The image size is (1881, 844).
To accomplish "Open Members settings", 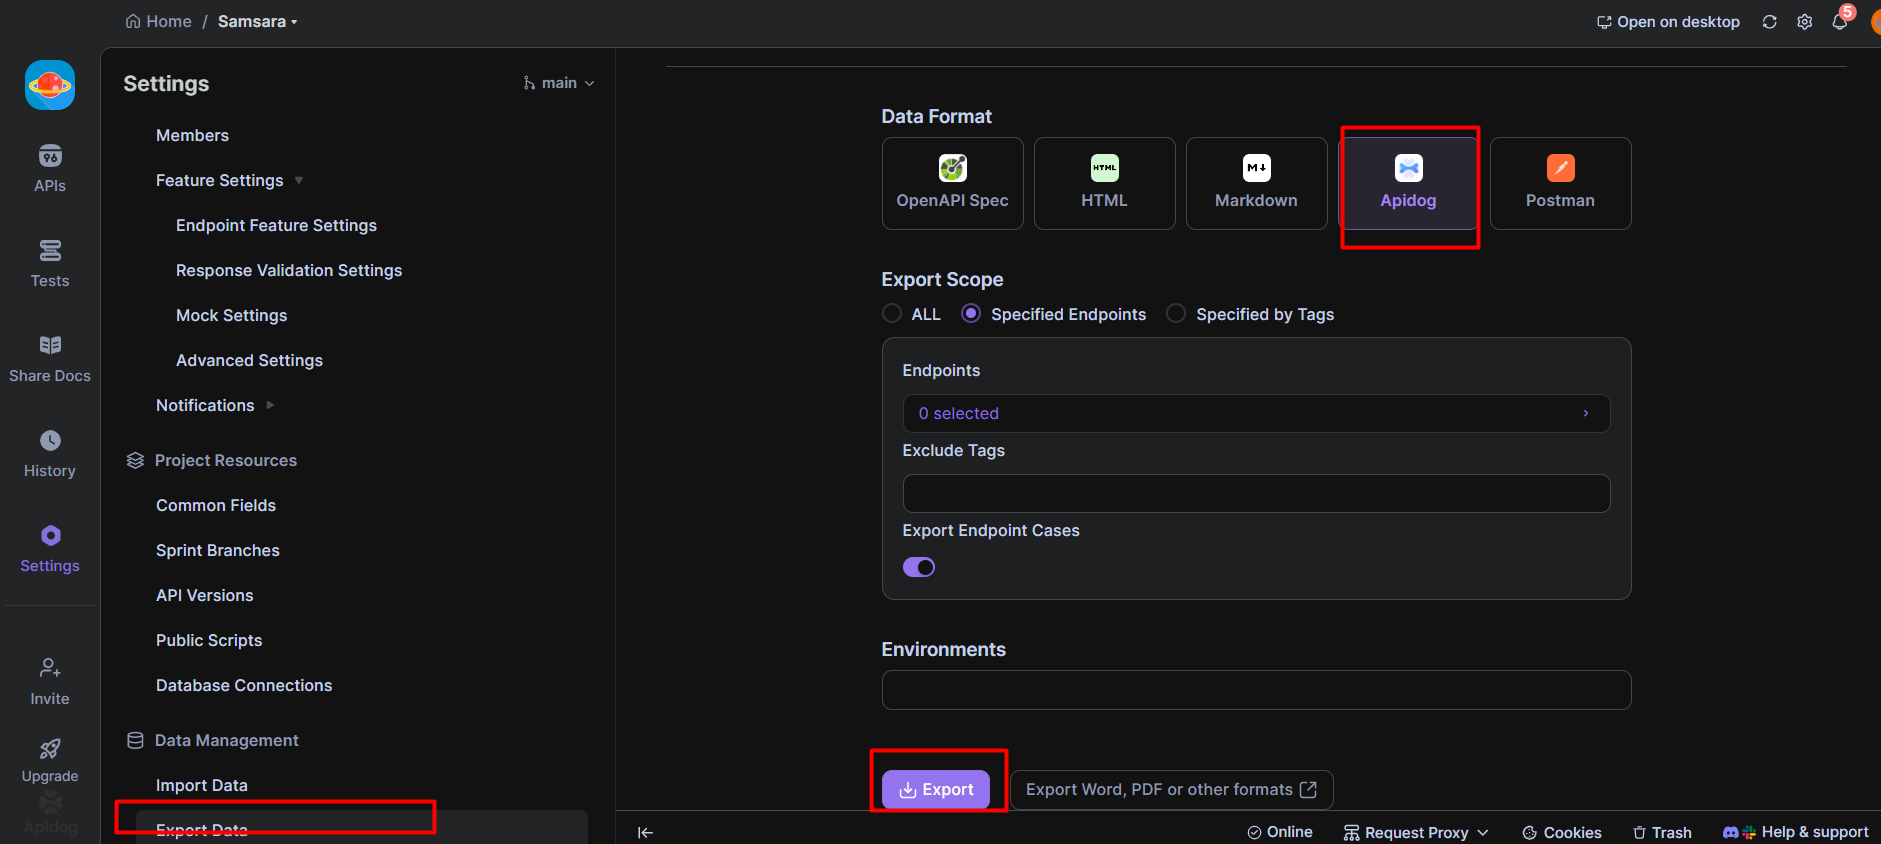I will (192, 135).
